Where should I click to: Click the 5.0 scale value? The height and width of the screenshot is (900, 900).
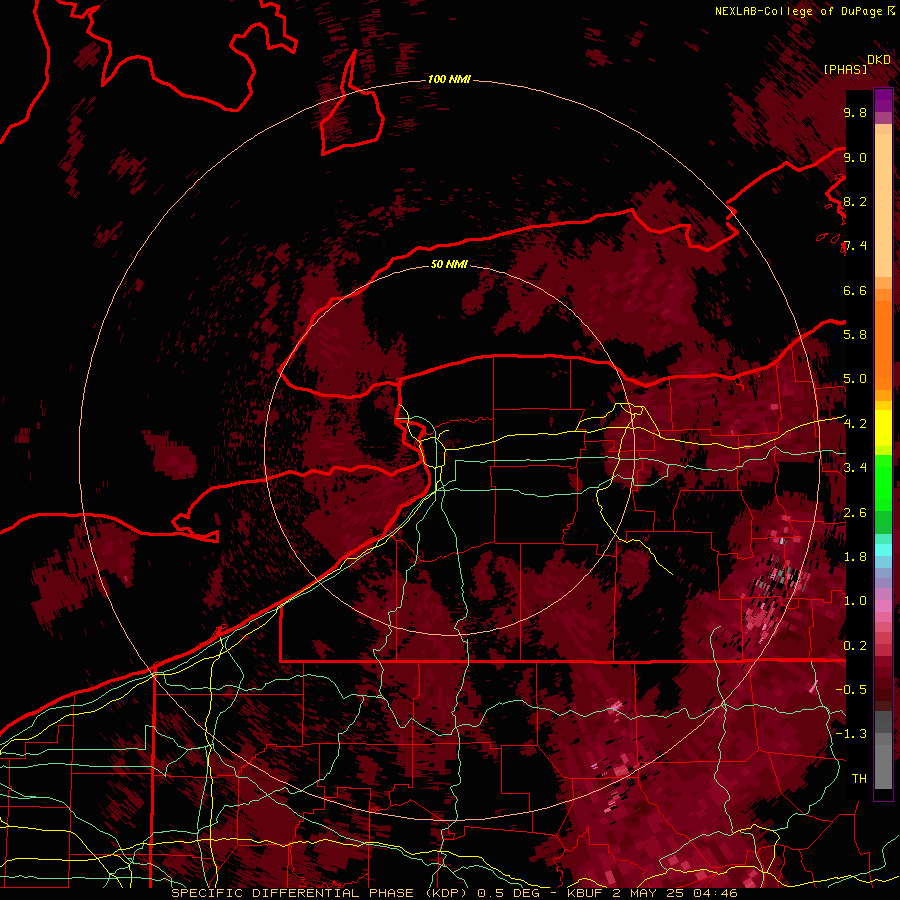[855, 379]
